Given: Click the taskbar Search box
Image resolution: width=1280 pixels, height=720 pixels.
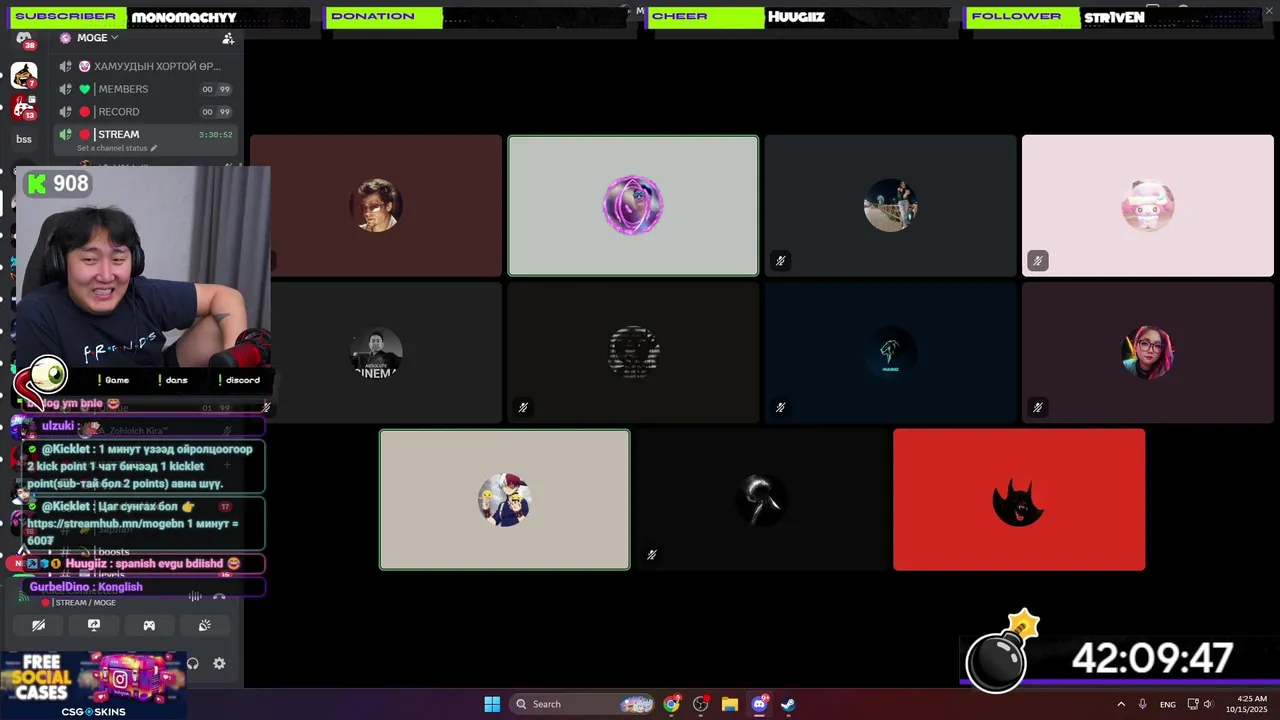Looking at the screenshot, I should click(x=583, y=704).
